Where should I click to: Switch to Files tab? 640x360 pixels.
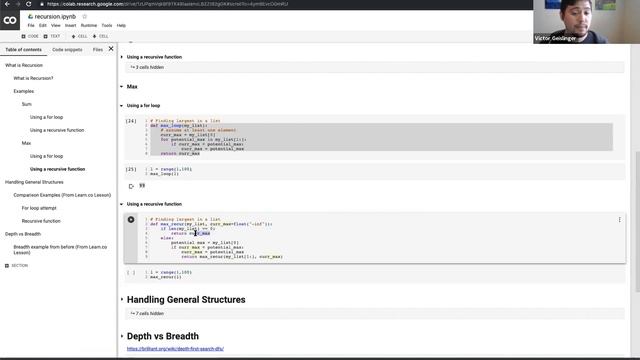coord(98,49)
